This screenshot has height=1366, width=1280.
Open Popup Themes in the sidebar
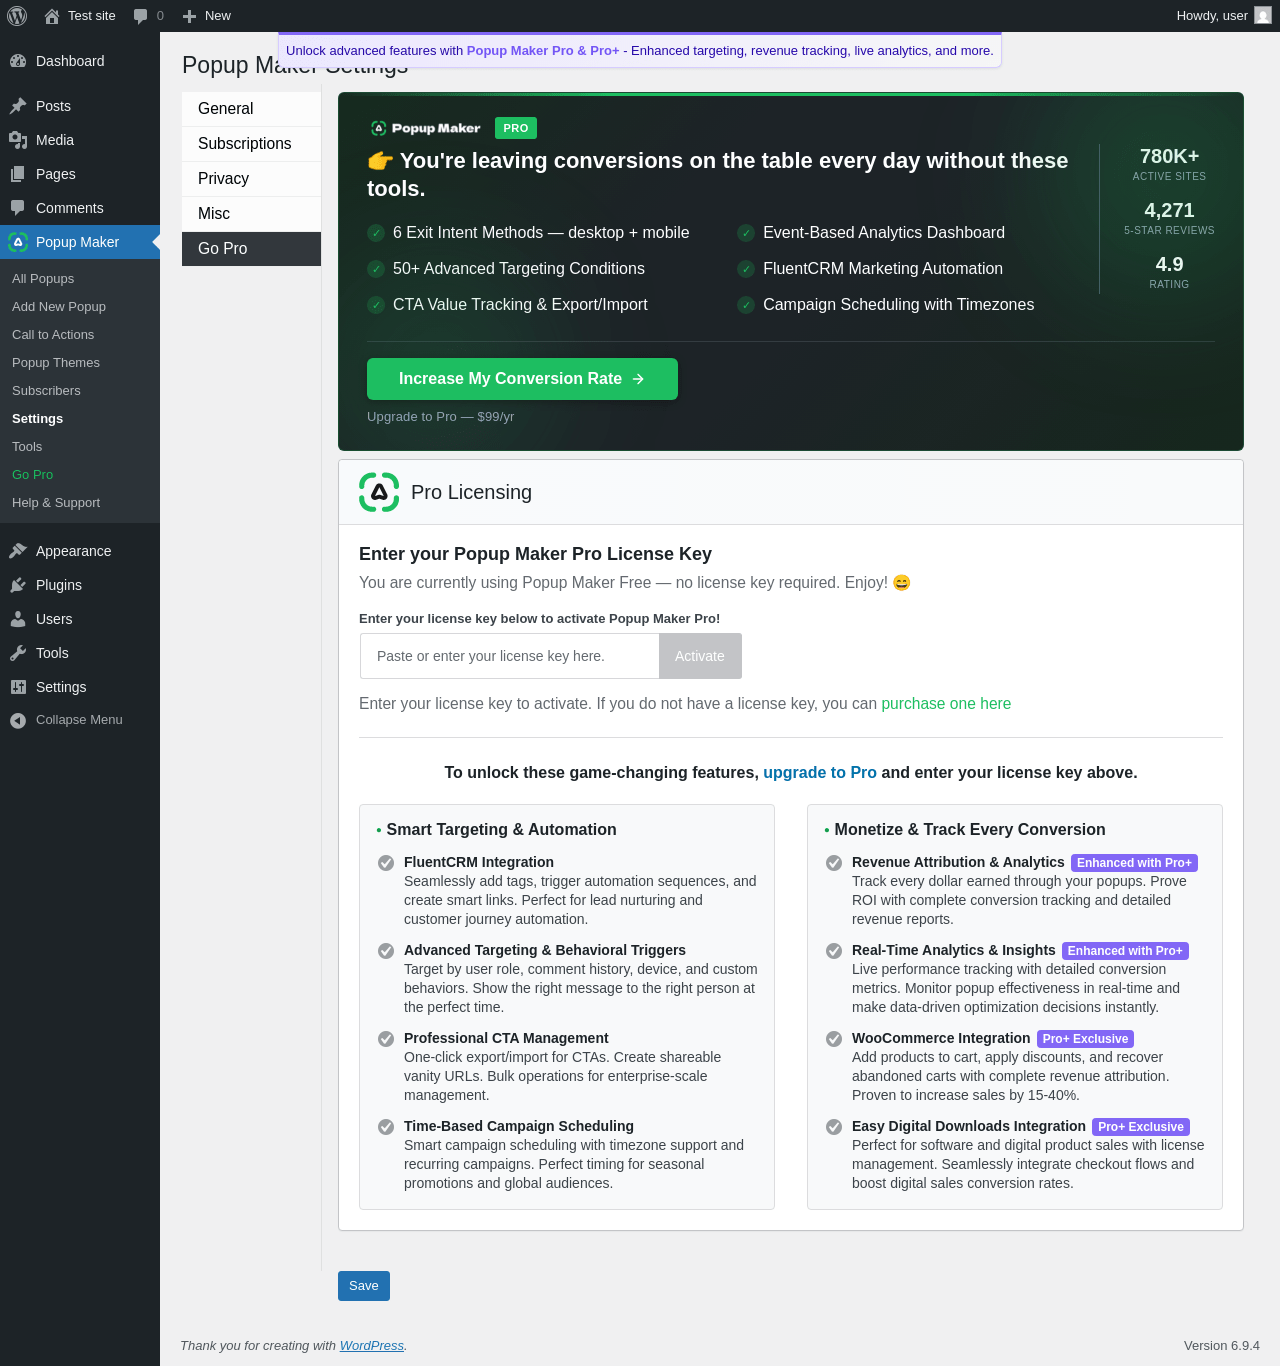[56, 363]
